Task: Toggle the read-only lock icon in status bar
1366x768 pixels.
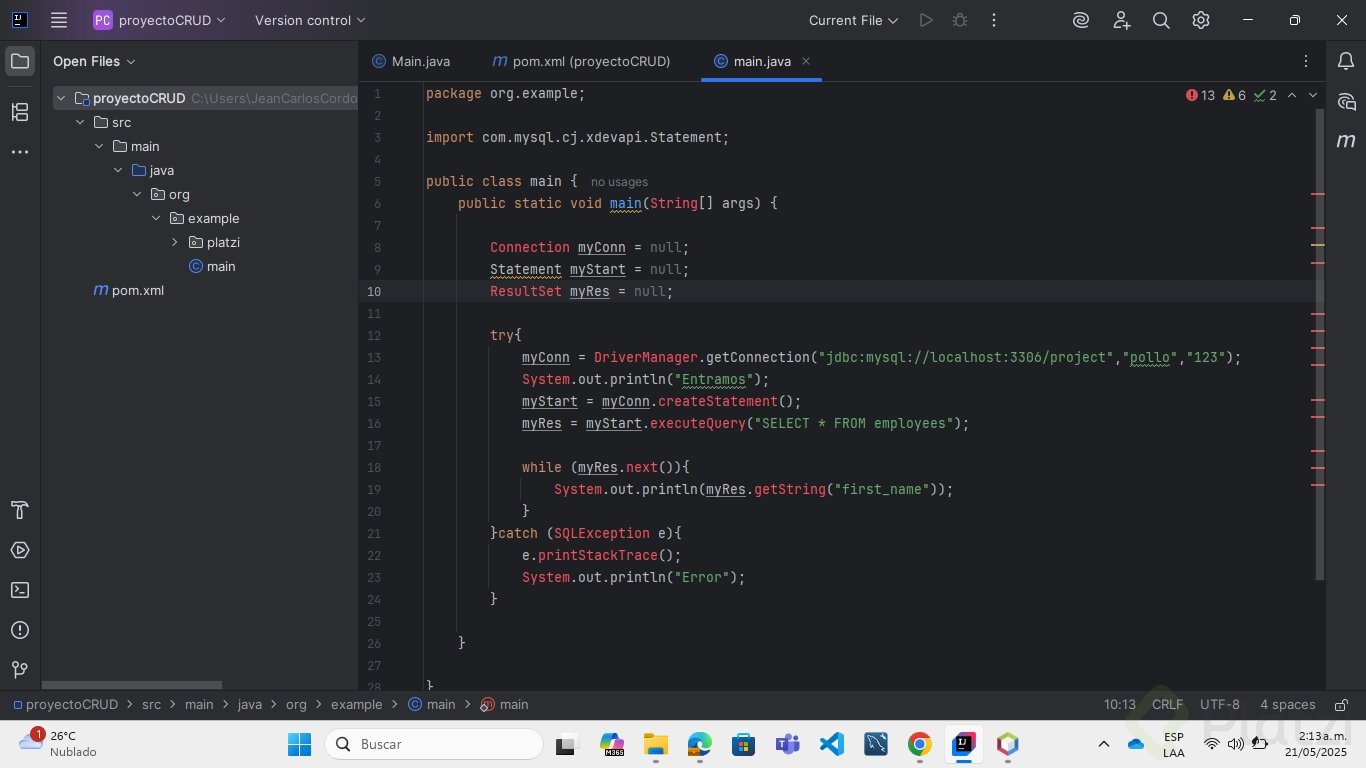Action: pos(1339,705)
